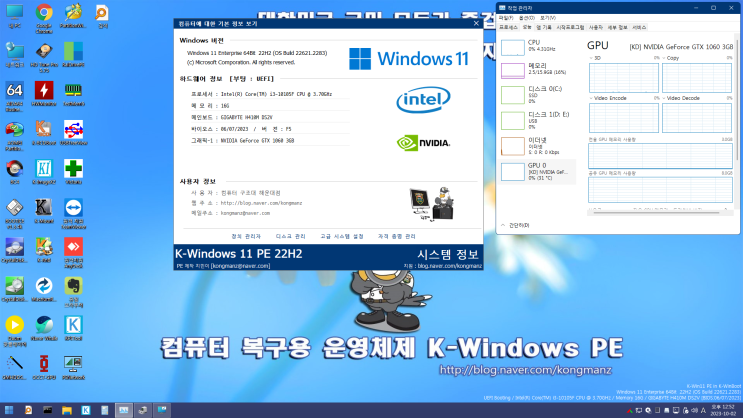Open the K-ImageX KI desktop icon

44,172
